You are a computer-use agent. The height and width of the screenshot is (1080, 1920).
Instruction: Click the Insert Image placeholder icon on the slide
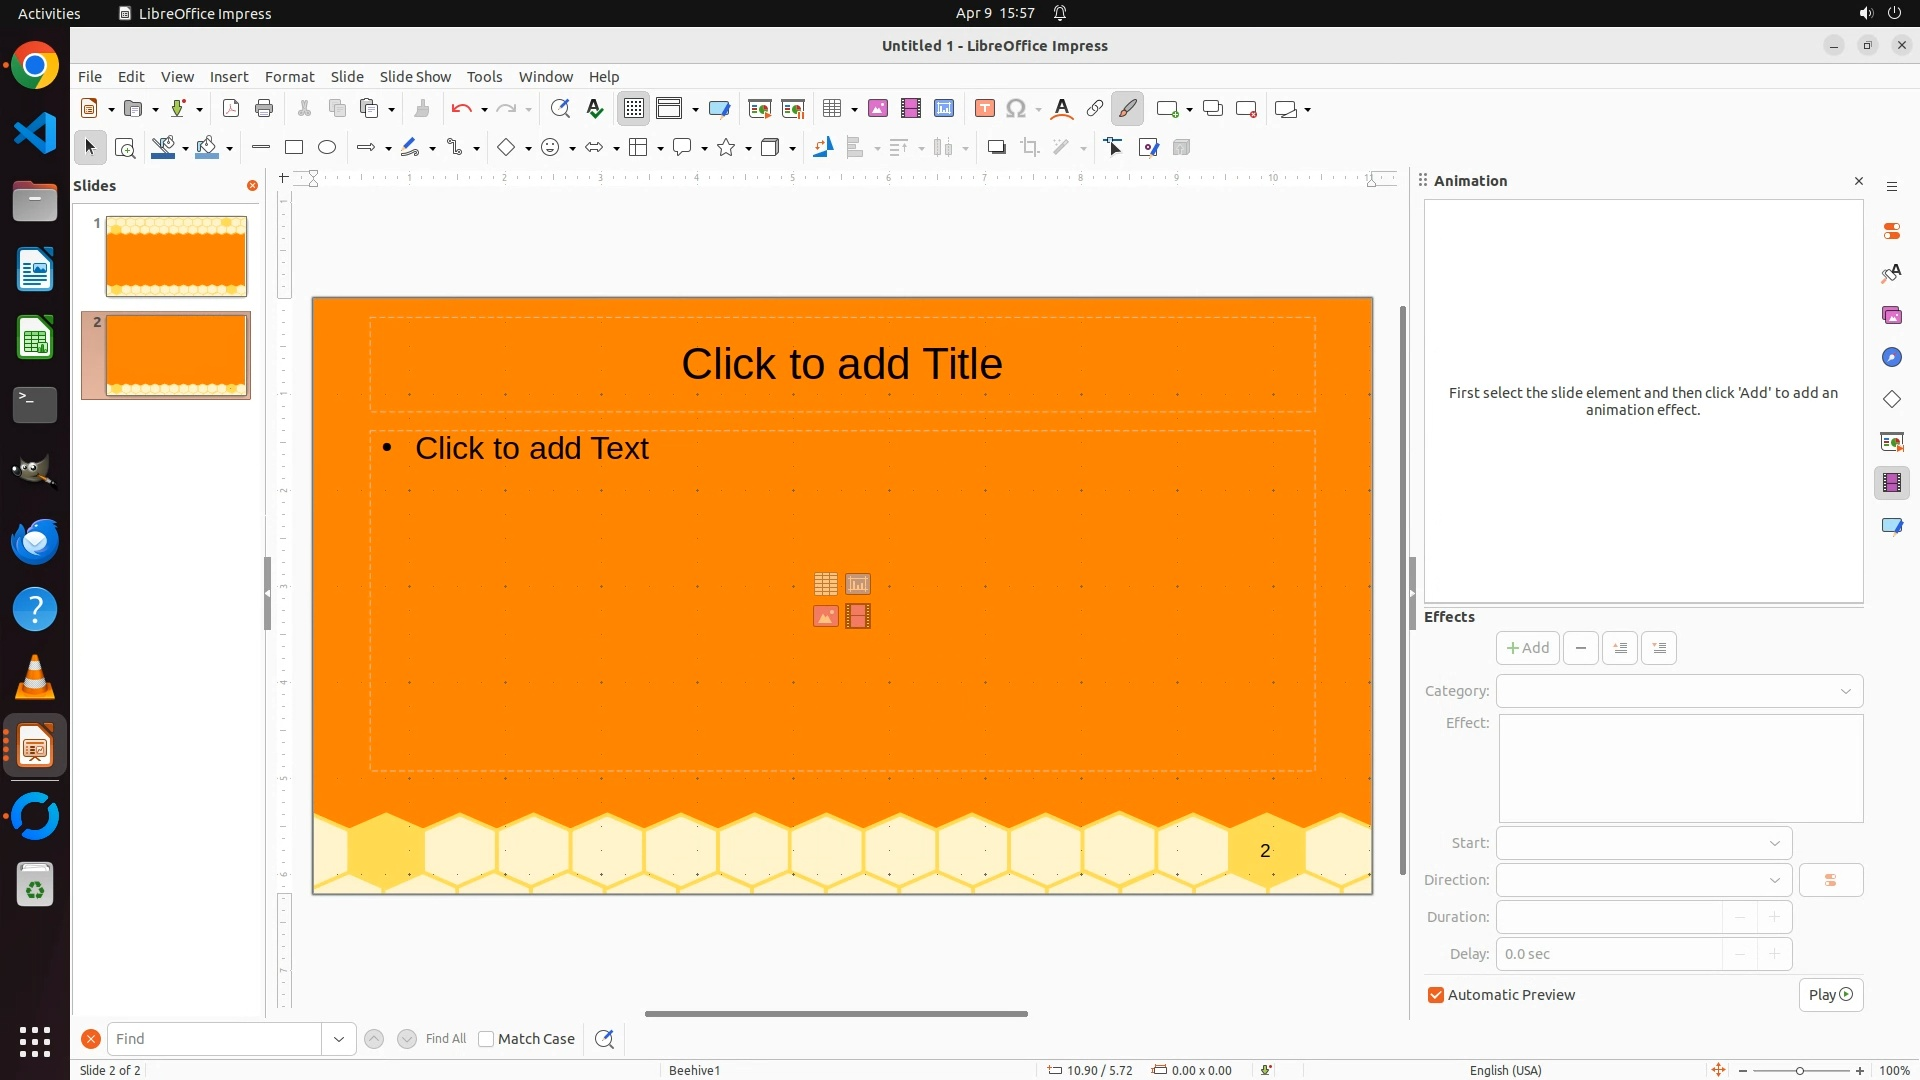point(826,617)
